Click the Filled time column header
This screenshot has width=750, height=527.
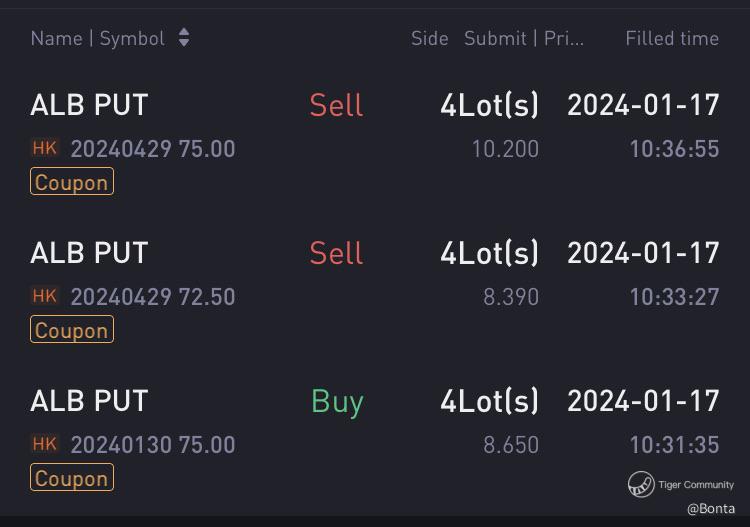point(672,38)
